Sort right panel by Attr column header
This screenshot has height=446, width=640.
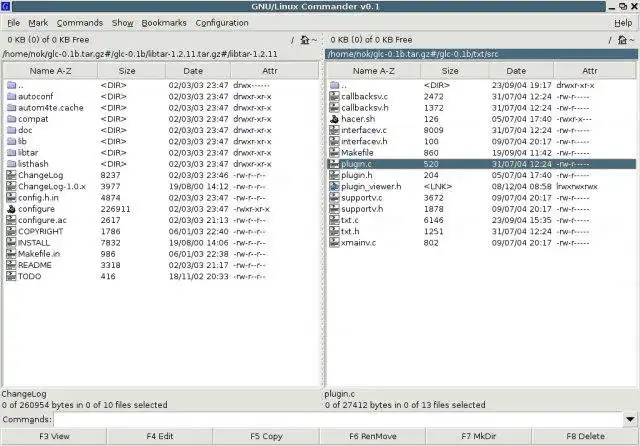click(x=594, y=71)
